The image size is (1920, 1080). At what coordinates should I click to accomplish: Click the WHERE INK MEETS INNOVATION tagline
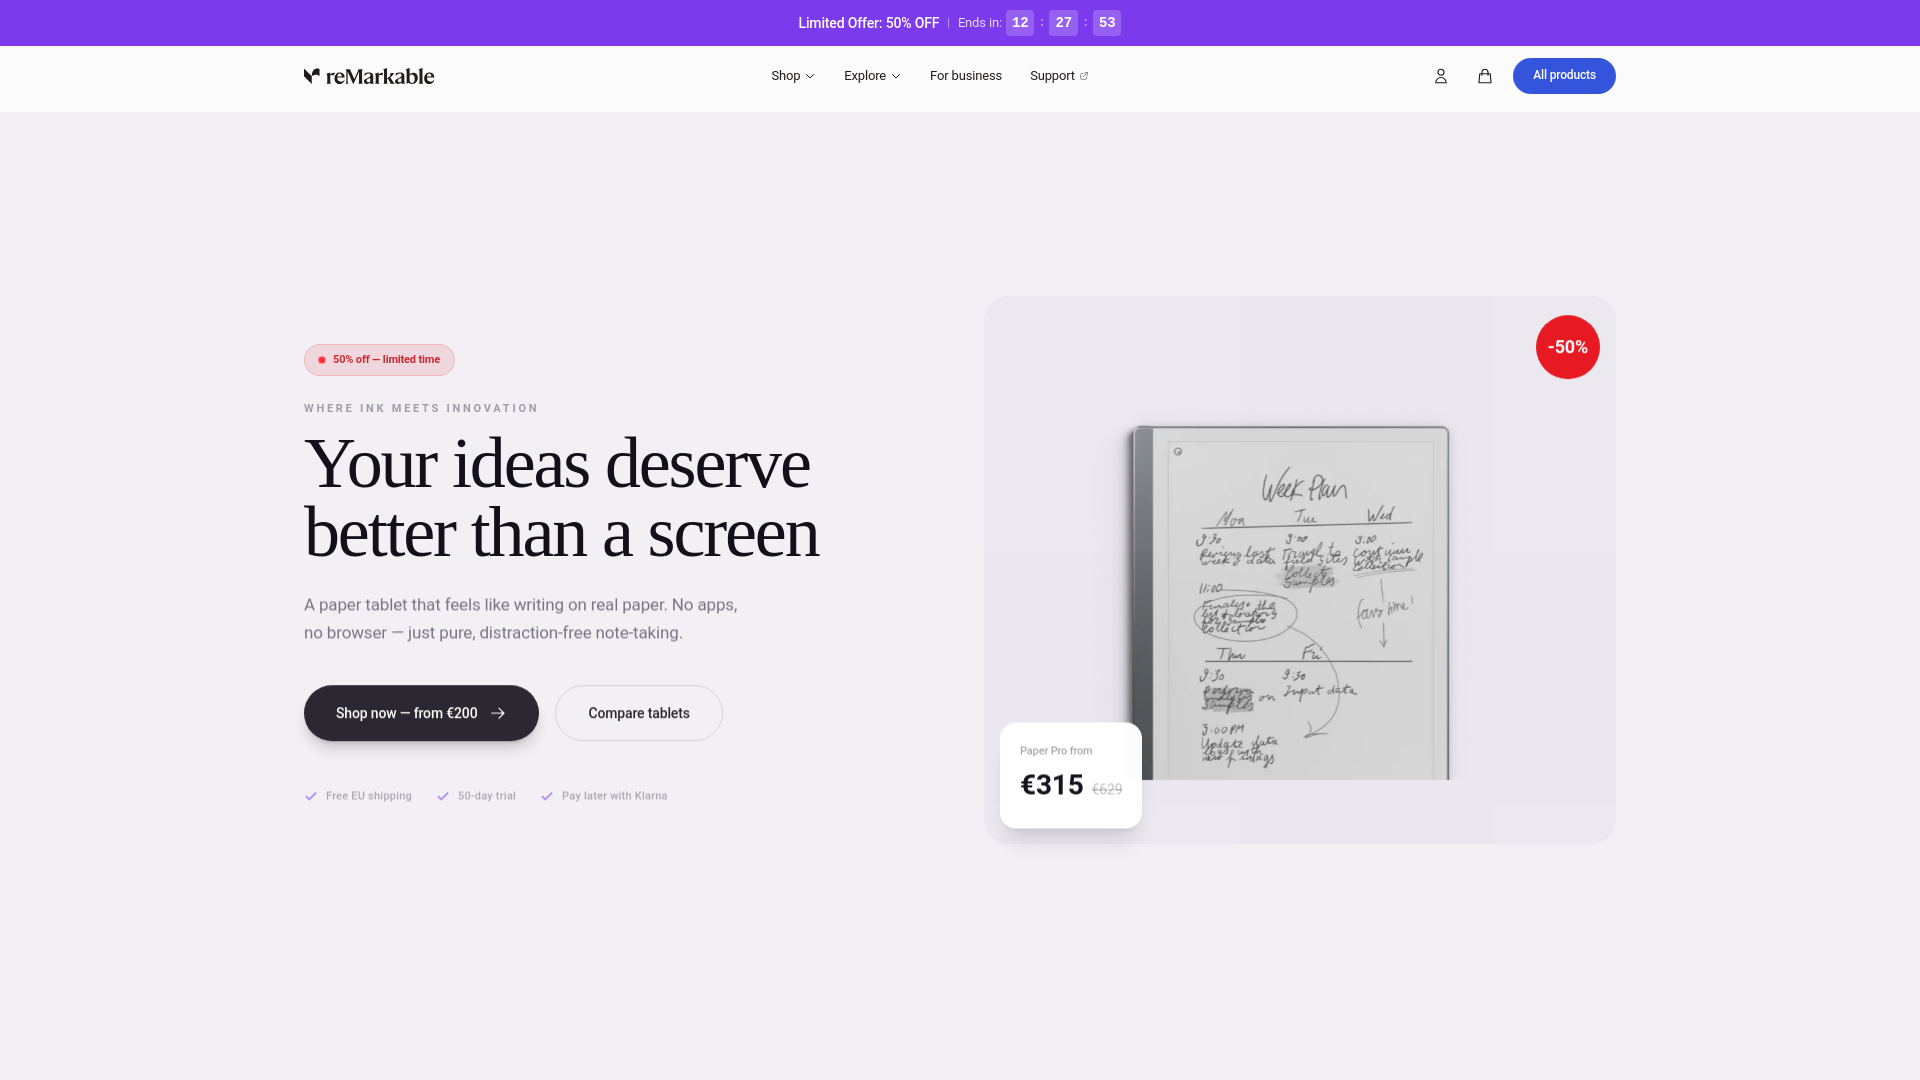click(x=421, y=408)
